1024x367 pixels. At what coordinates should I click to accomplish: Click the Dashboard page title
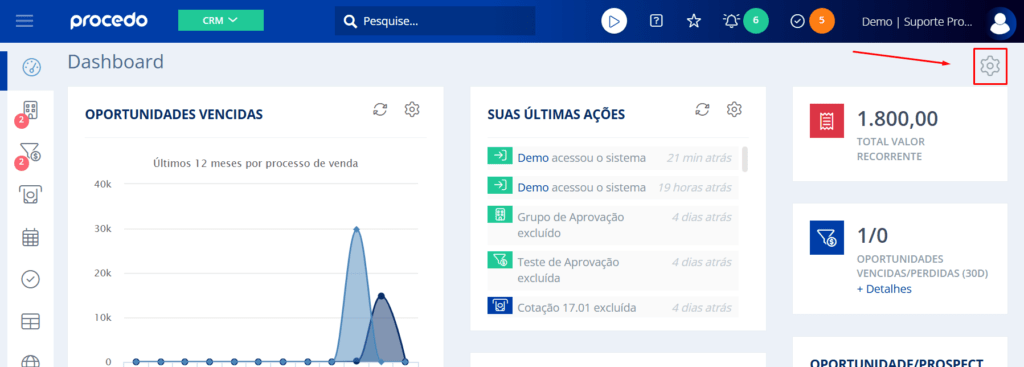tap(116, 62)
